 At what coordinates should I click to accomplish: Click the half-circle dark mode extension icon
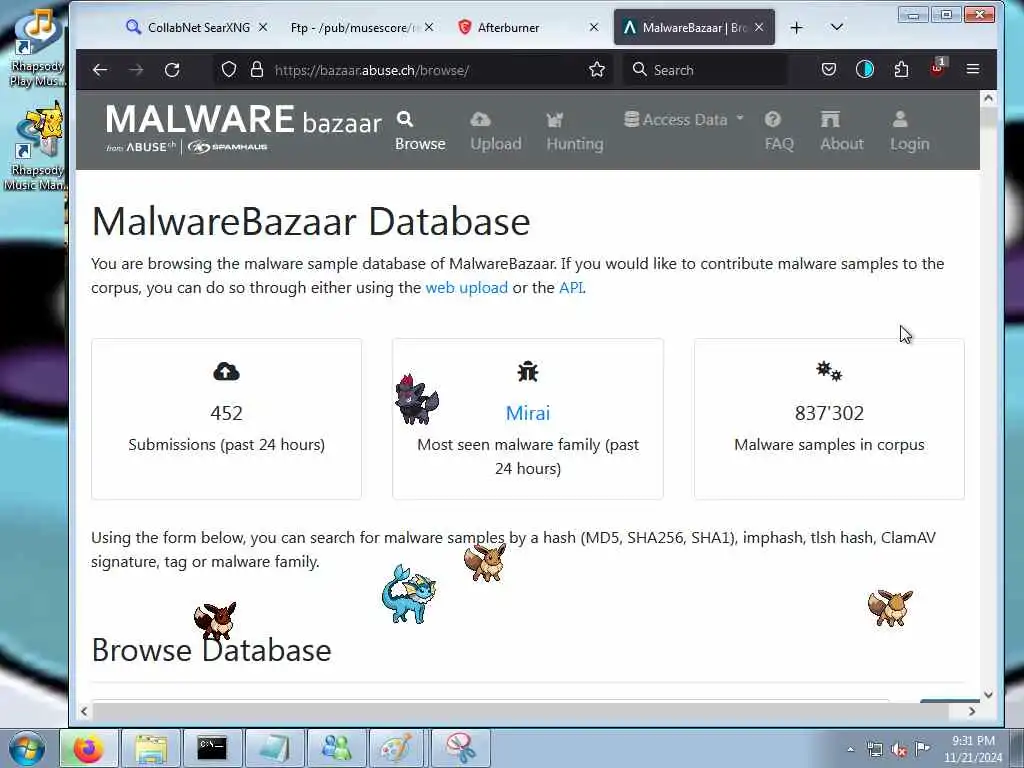(x=865, y=69)
